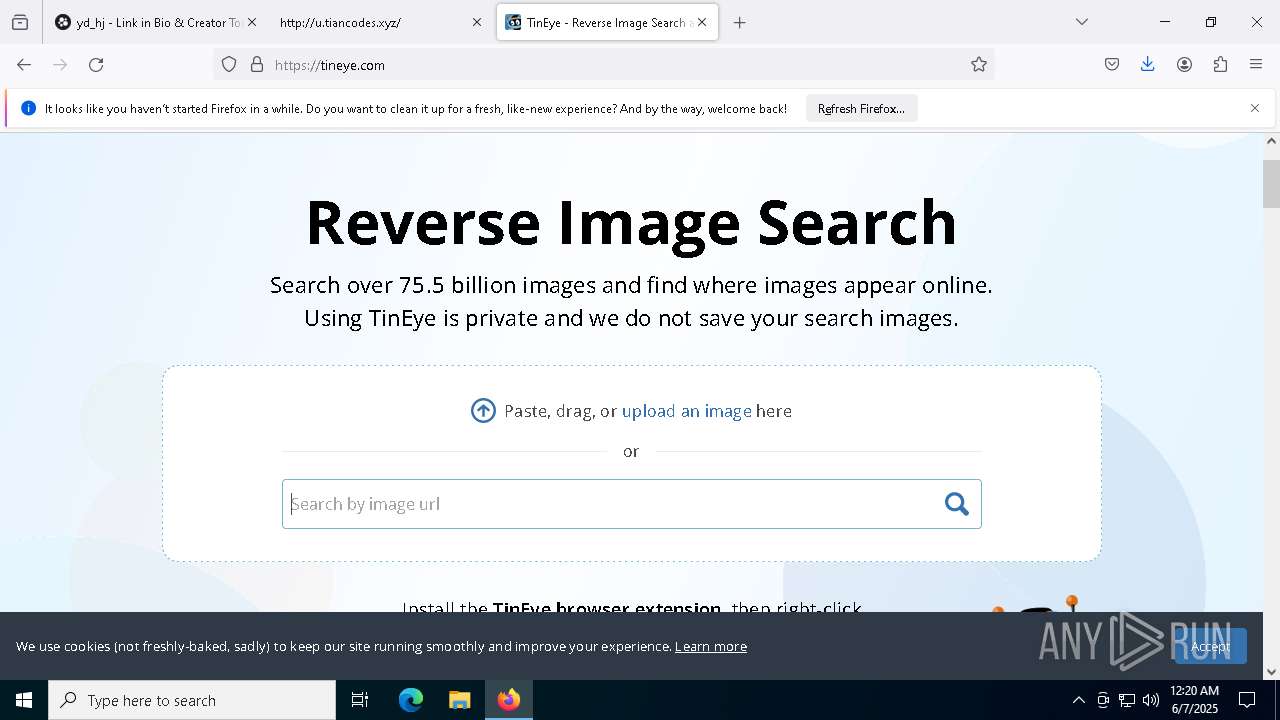Viewport: 1280px width, 720px height.
Task: Click Firefox icon in taskbar
Action: tap(509, 700)
